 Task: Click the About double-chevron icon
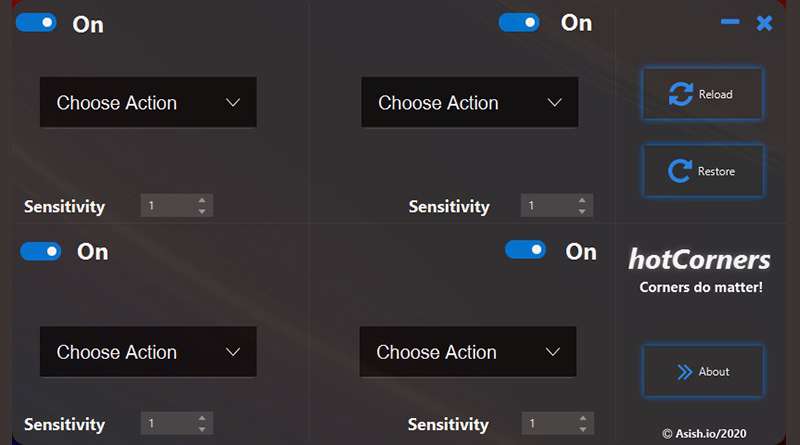(684, 372)
